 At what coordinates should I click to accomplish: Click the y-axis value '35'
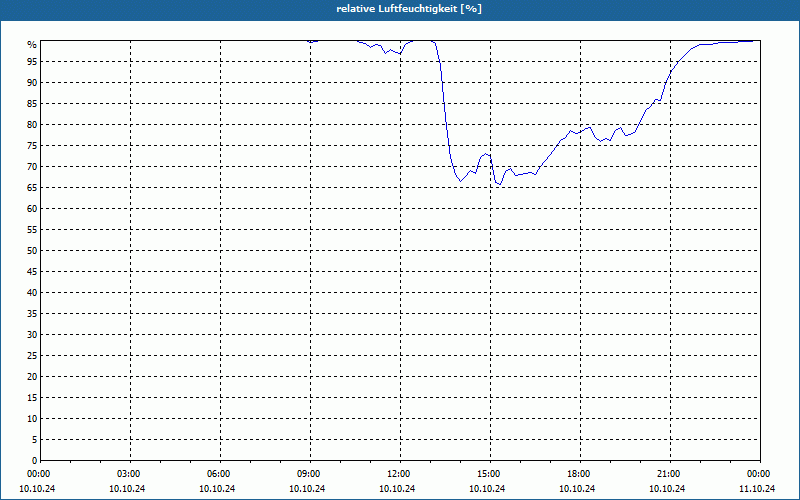click(32, 314)
